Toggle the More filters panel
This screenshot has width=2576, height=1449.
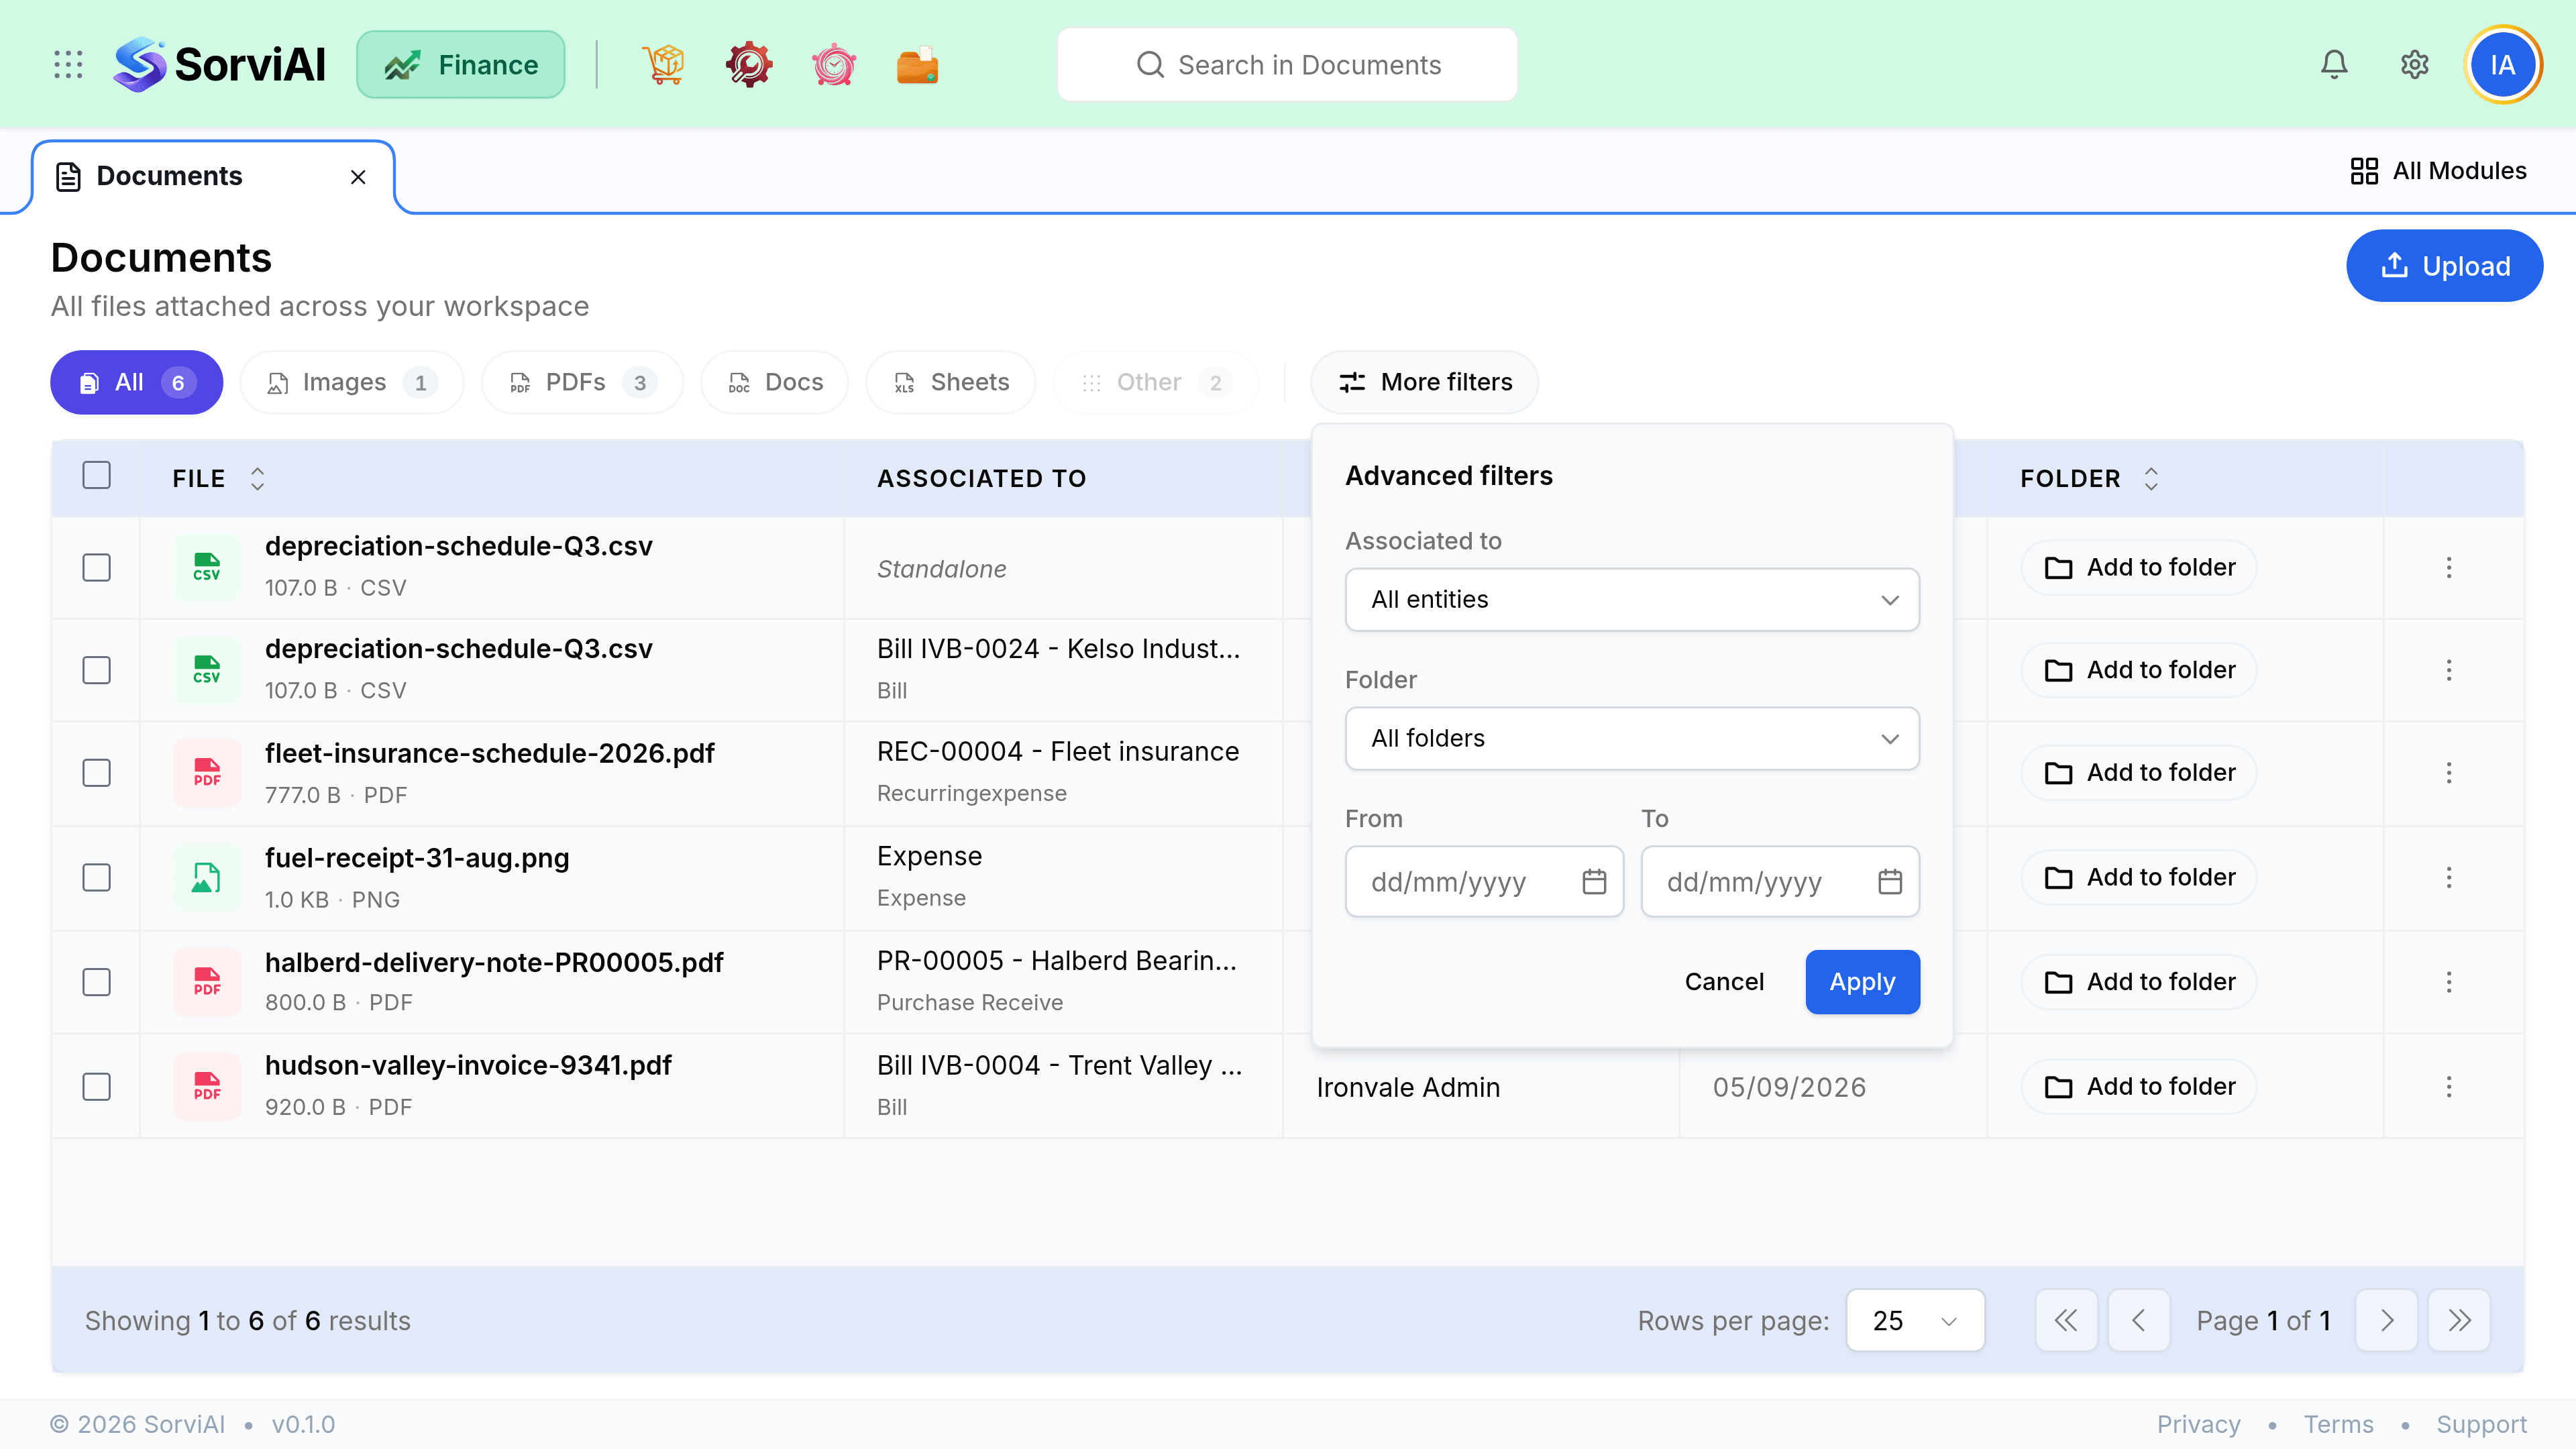coord(1425,382)
